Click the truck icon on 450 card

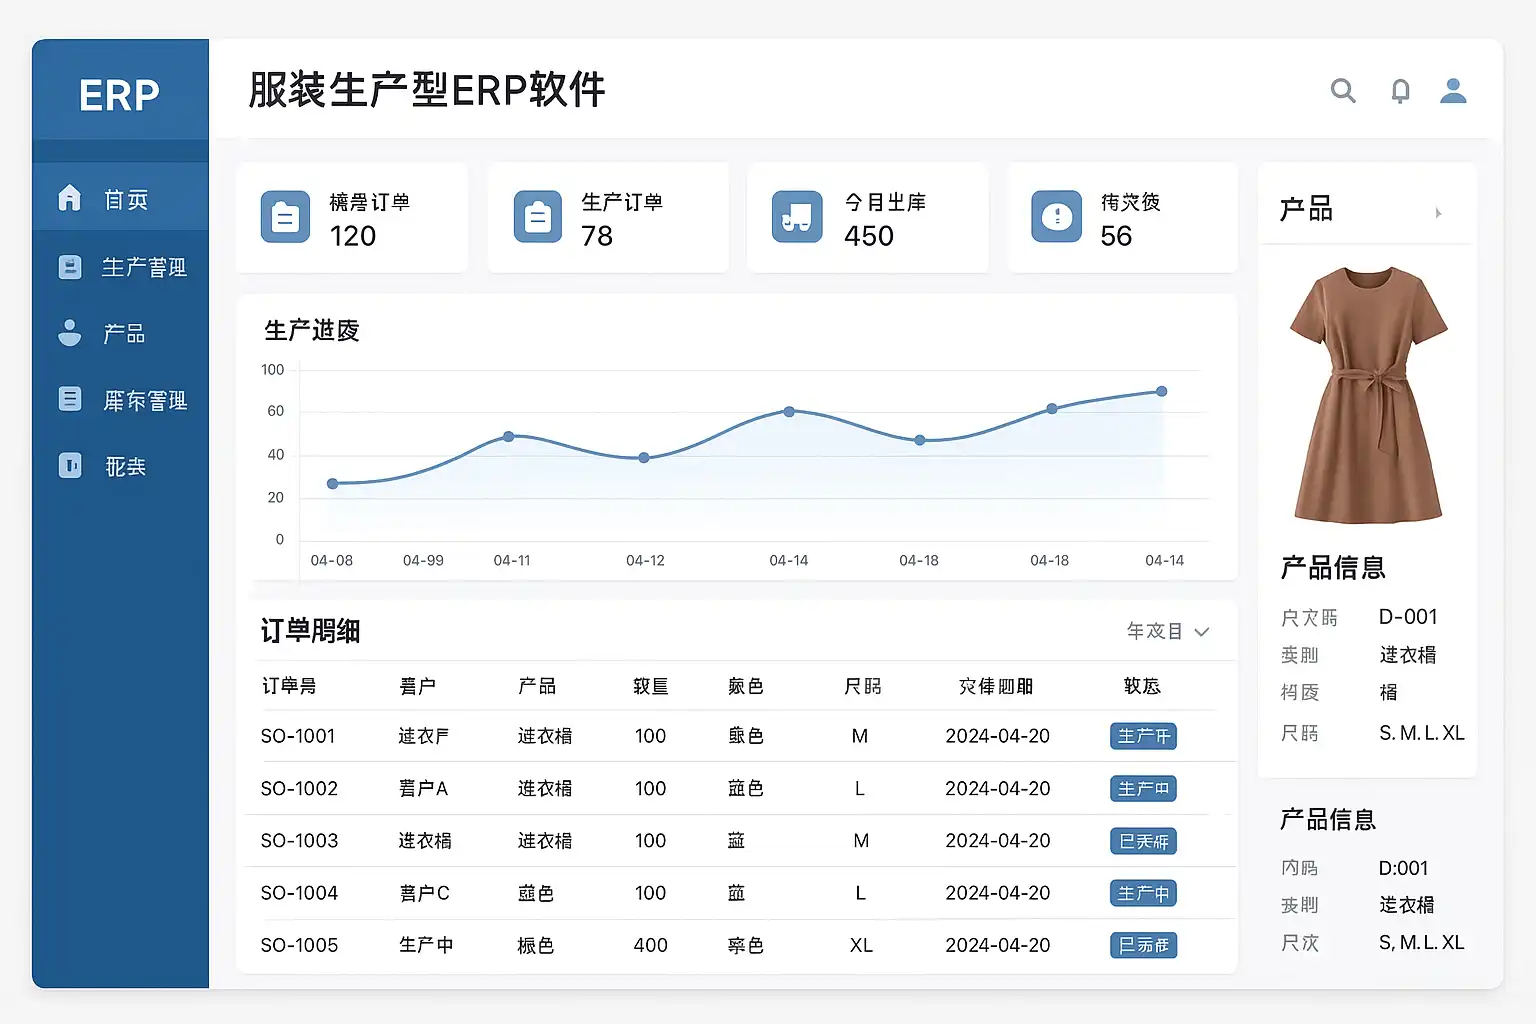pos(797,217)
